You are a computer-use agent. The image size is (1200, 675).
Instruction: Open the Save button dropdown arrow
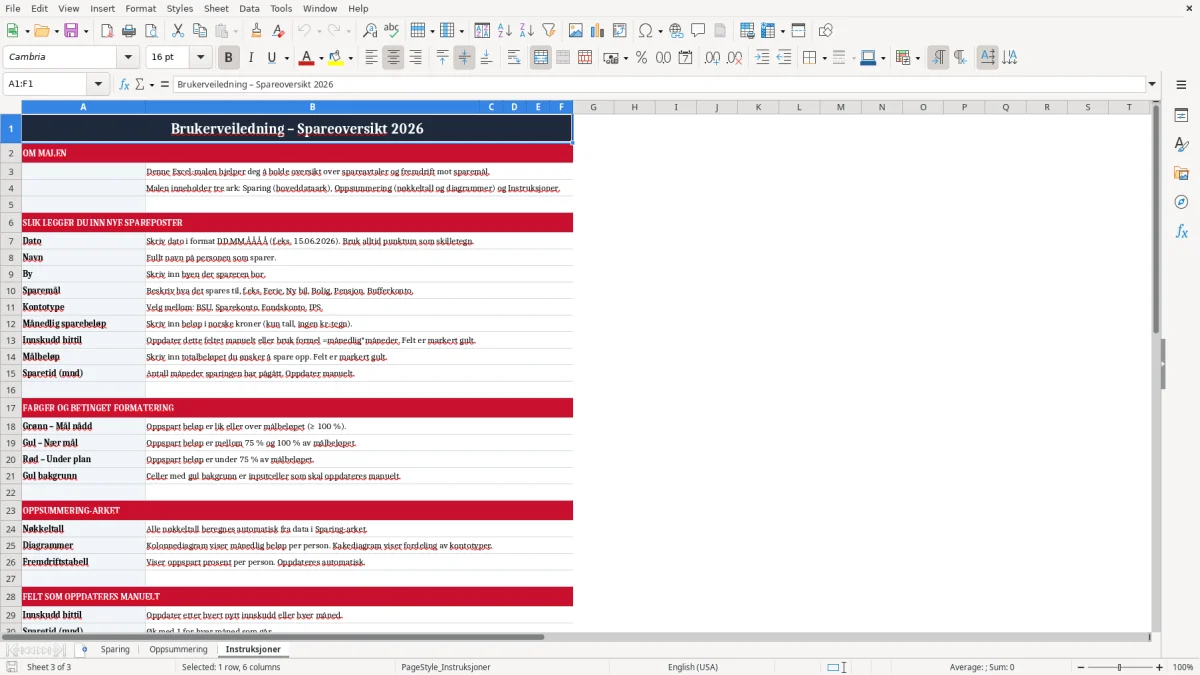(x=87, y=31)
